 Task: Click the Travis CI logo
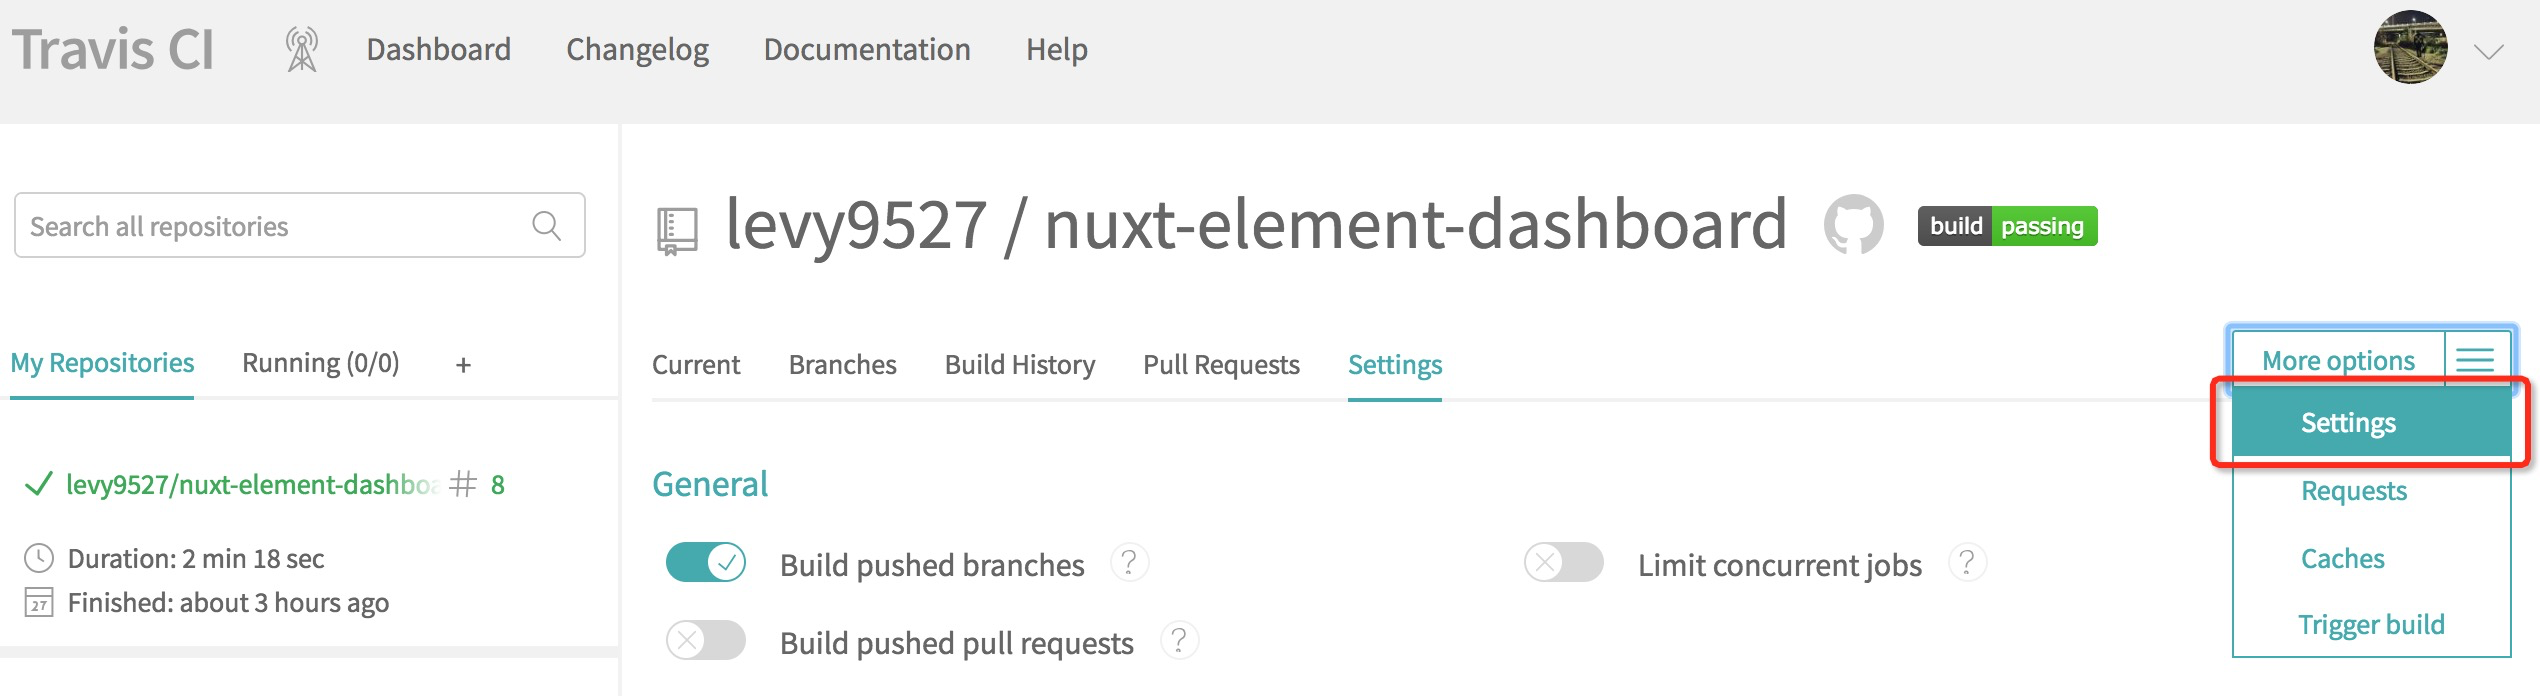pos(113,50)
